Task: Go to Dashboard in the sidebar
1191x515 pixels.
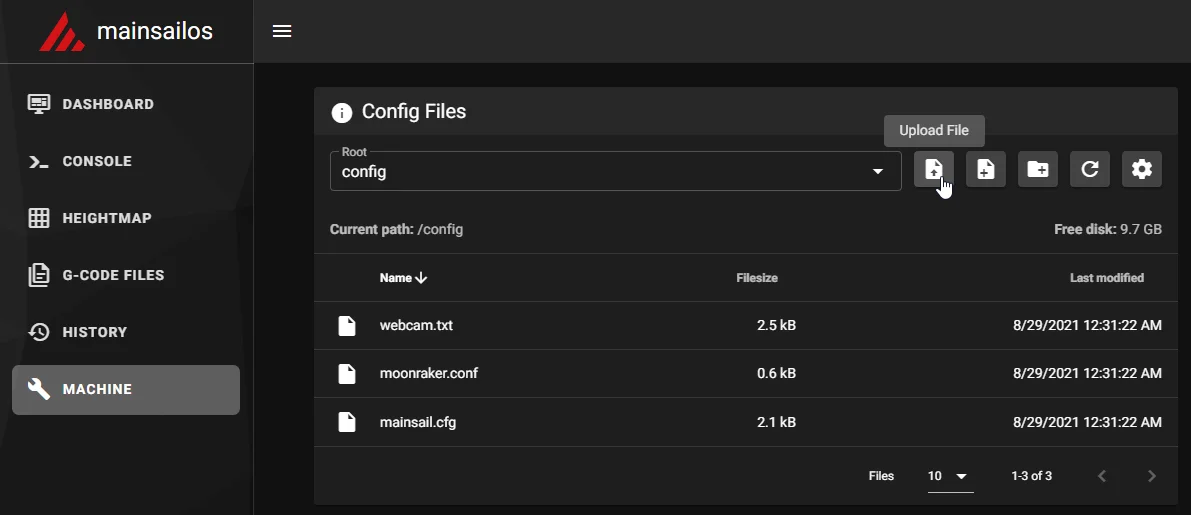Action: click(108, 104)
